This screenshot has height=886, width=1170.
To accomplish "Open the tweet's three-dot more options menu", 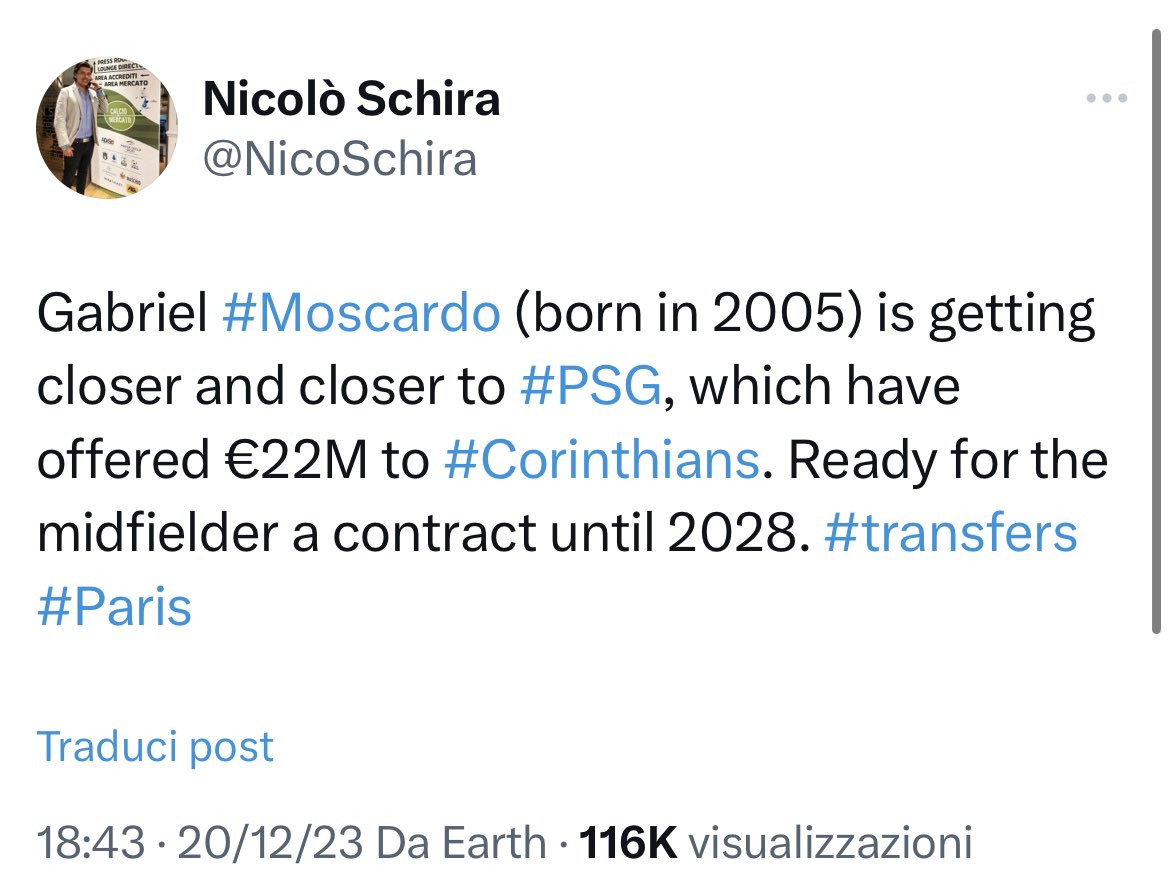I will tap(1107, 98).
